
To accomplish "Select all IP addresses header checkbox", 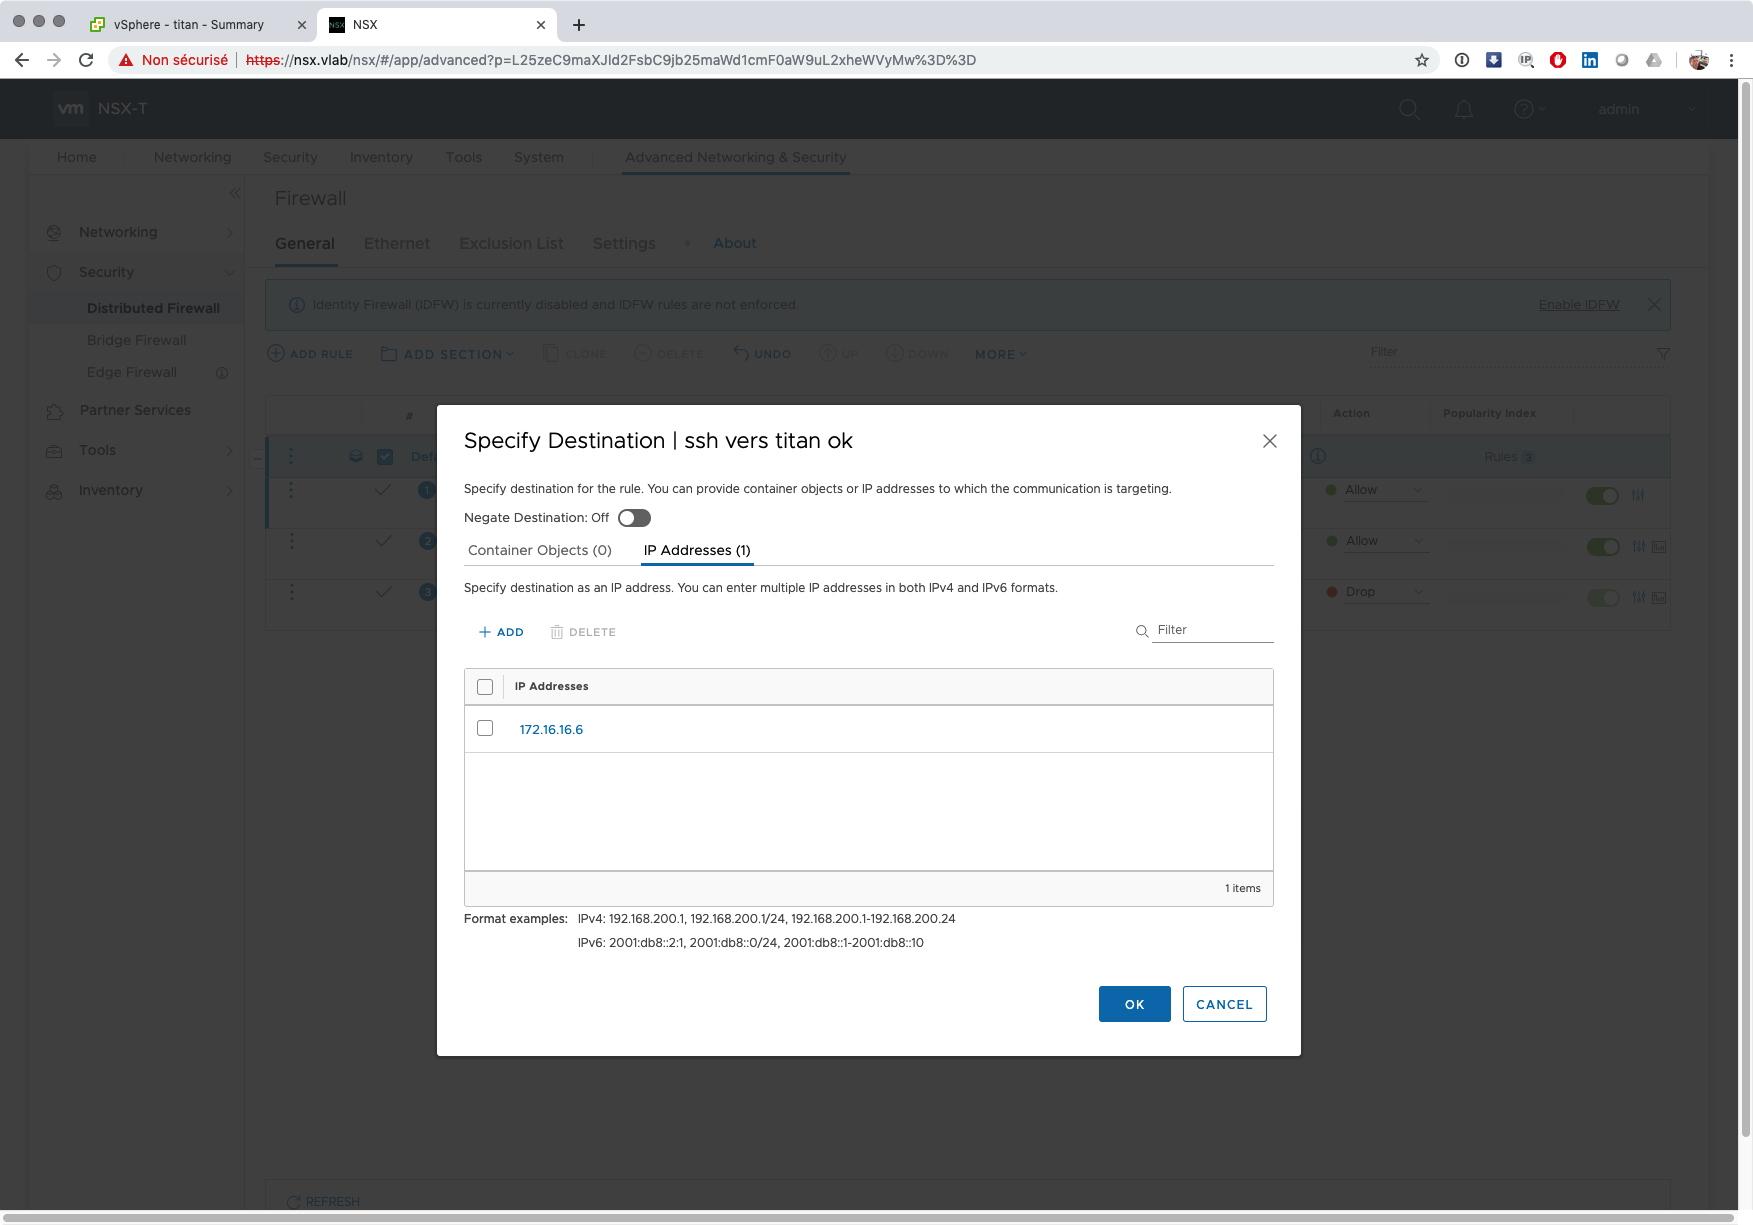I will click(485, 687).
